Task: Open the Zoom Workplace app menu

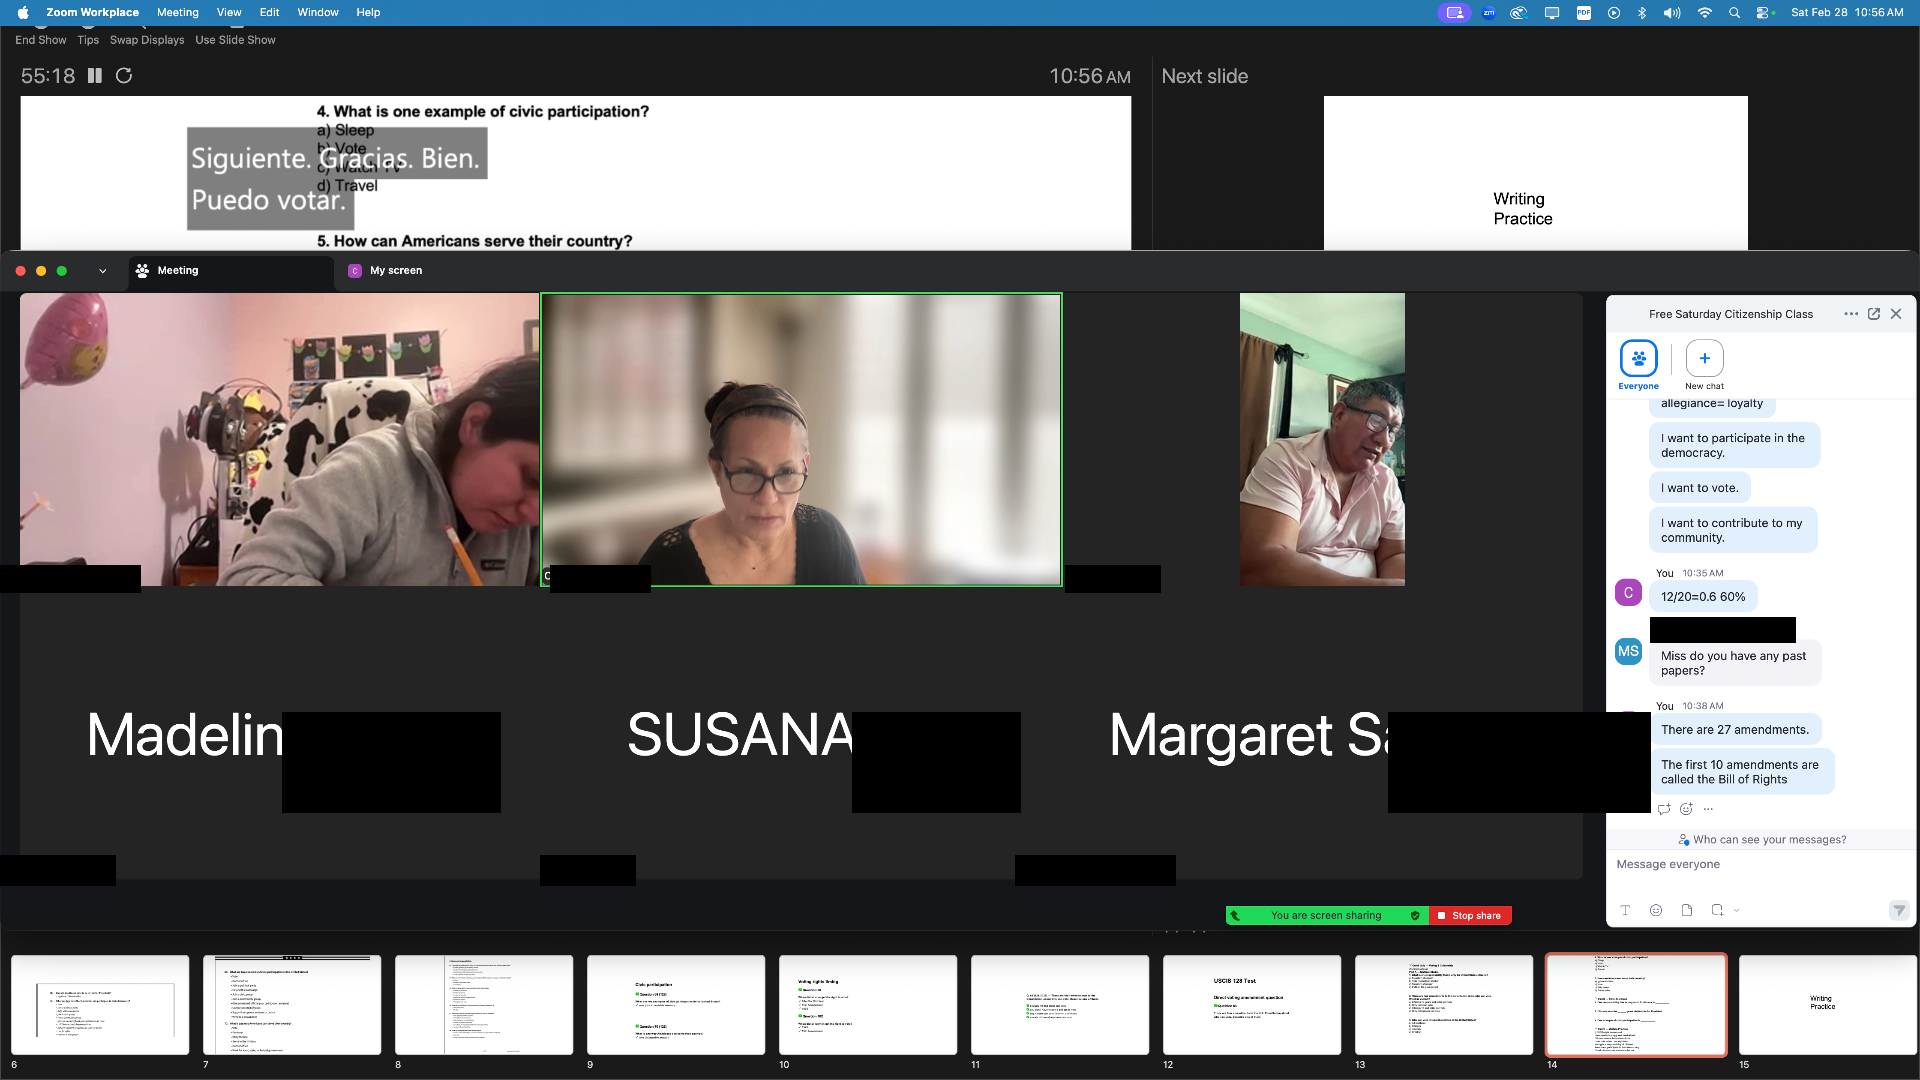Action: (92, 12)
